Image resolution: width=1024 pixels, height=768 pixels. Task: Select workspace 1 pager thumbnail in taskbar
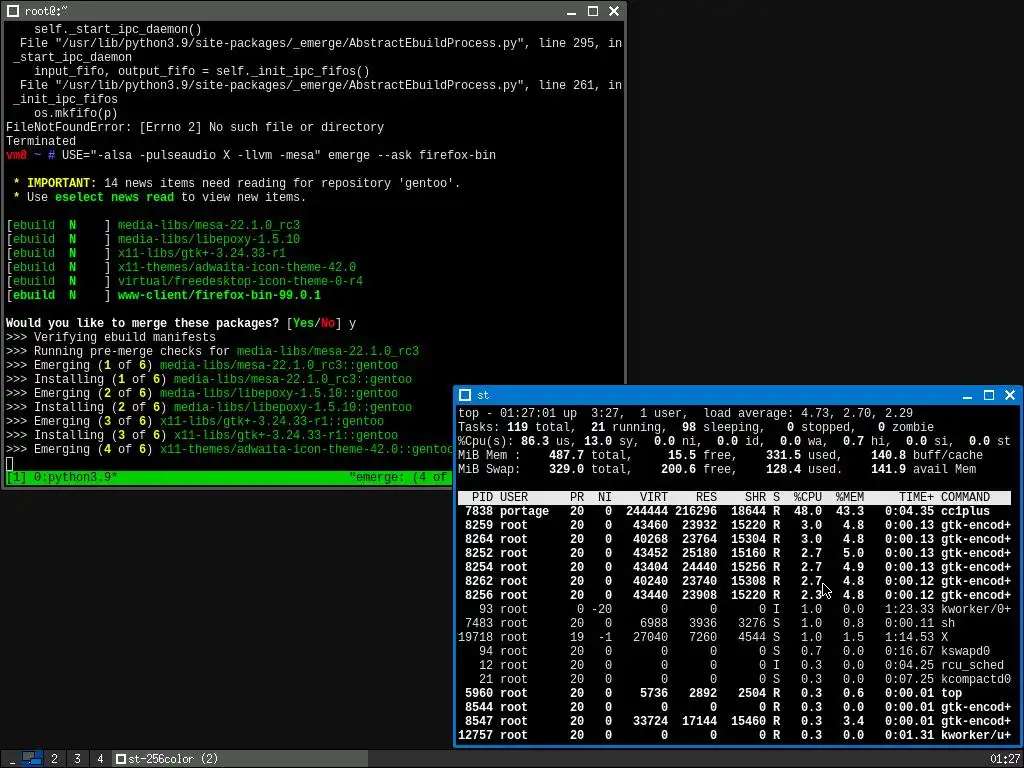point(32,759)
